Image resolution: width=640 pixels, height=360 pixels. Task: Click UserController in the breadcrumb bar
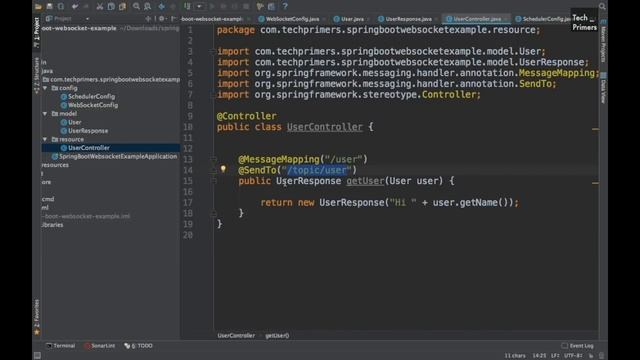tap(236, 336)
